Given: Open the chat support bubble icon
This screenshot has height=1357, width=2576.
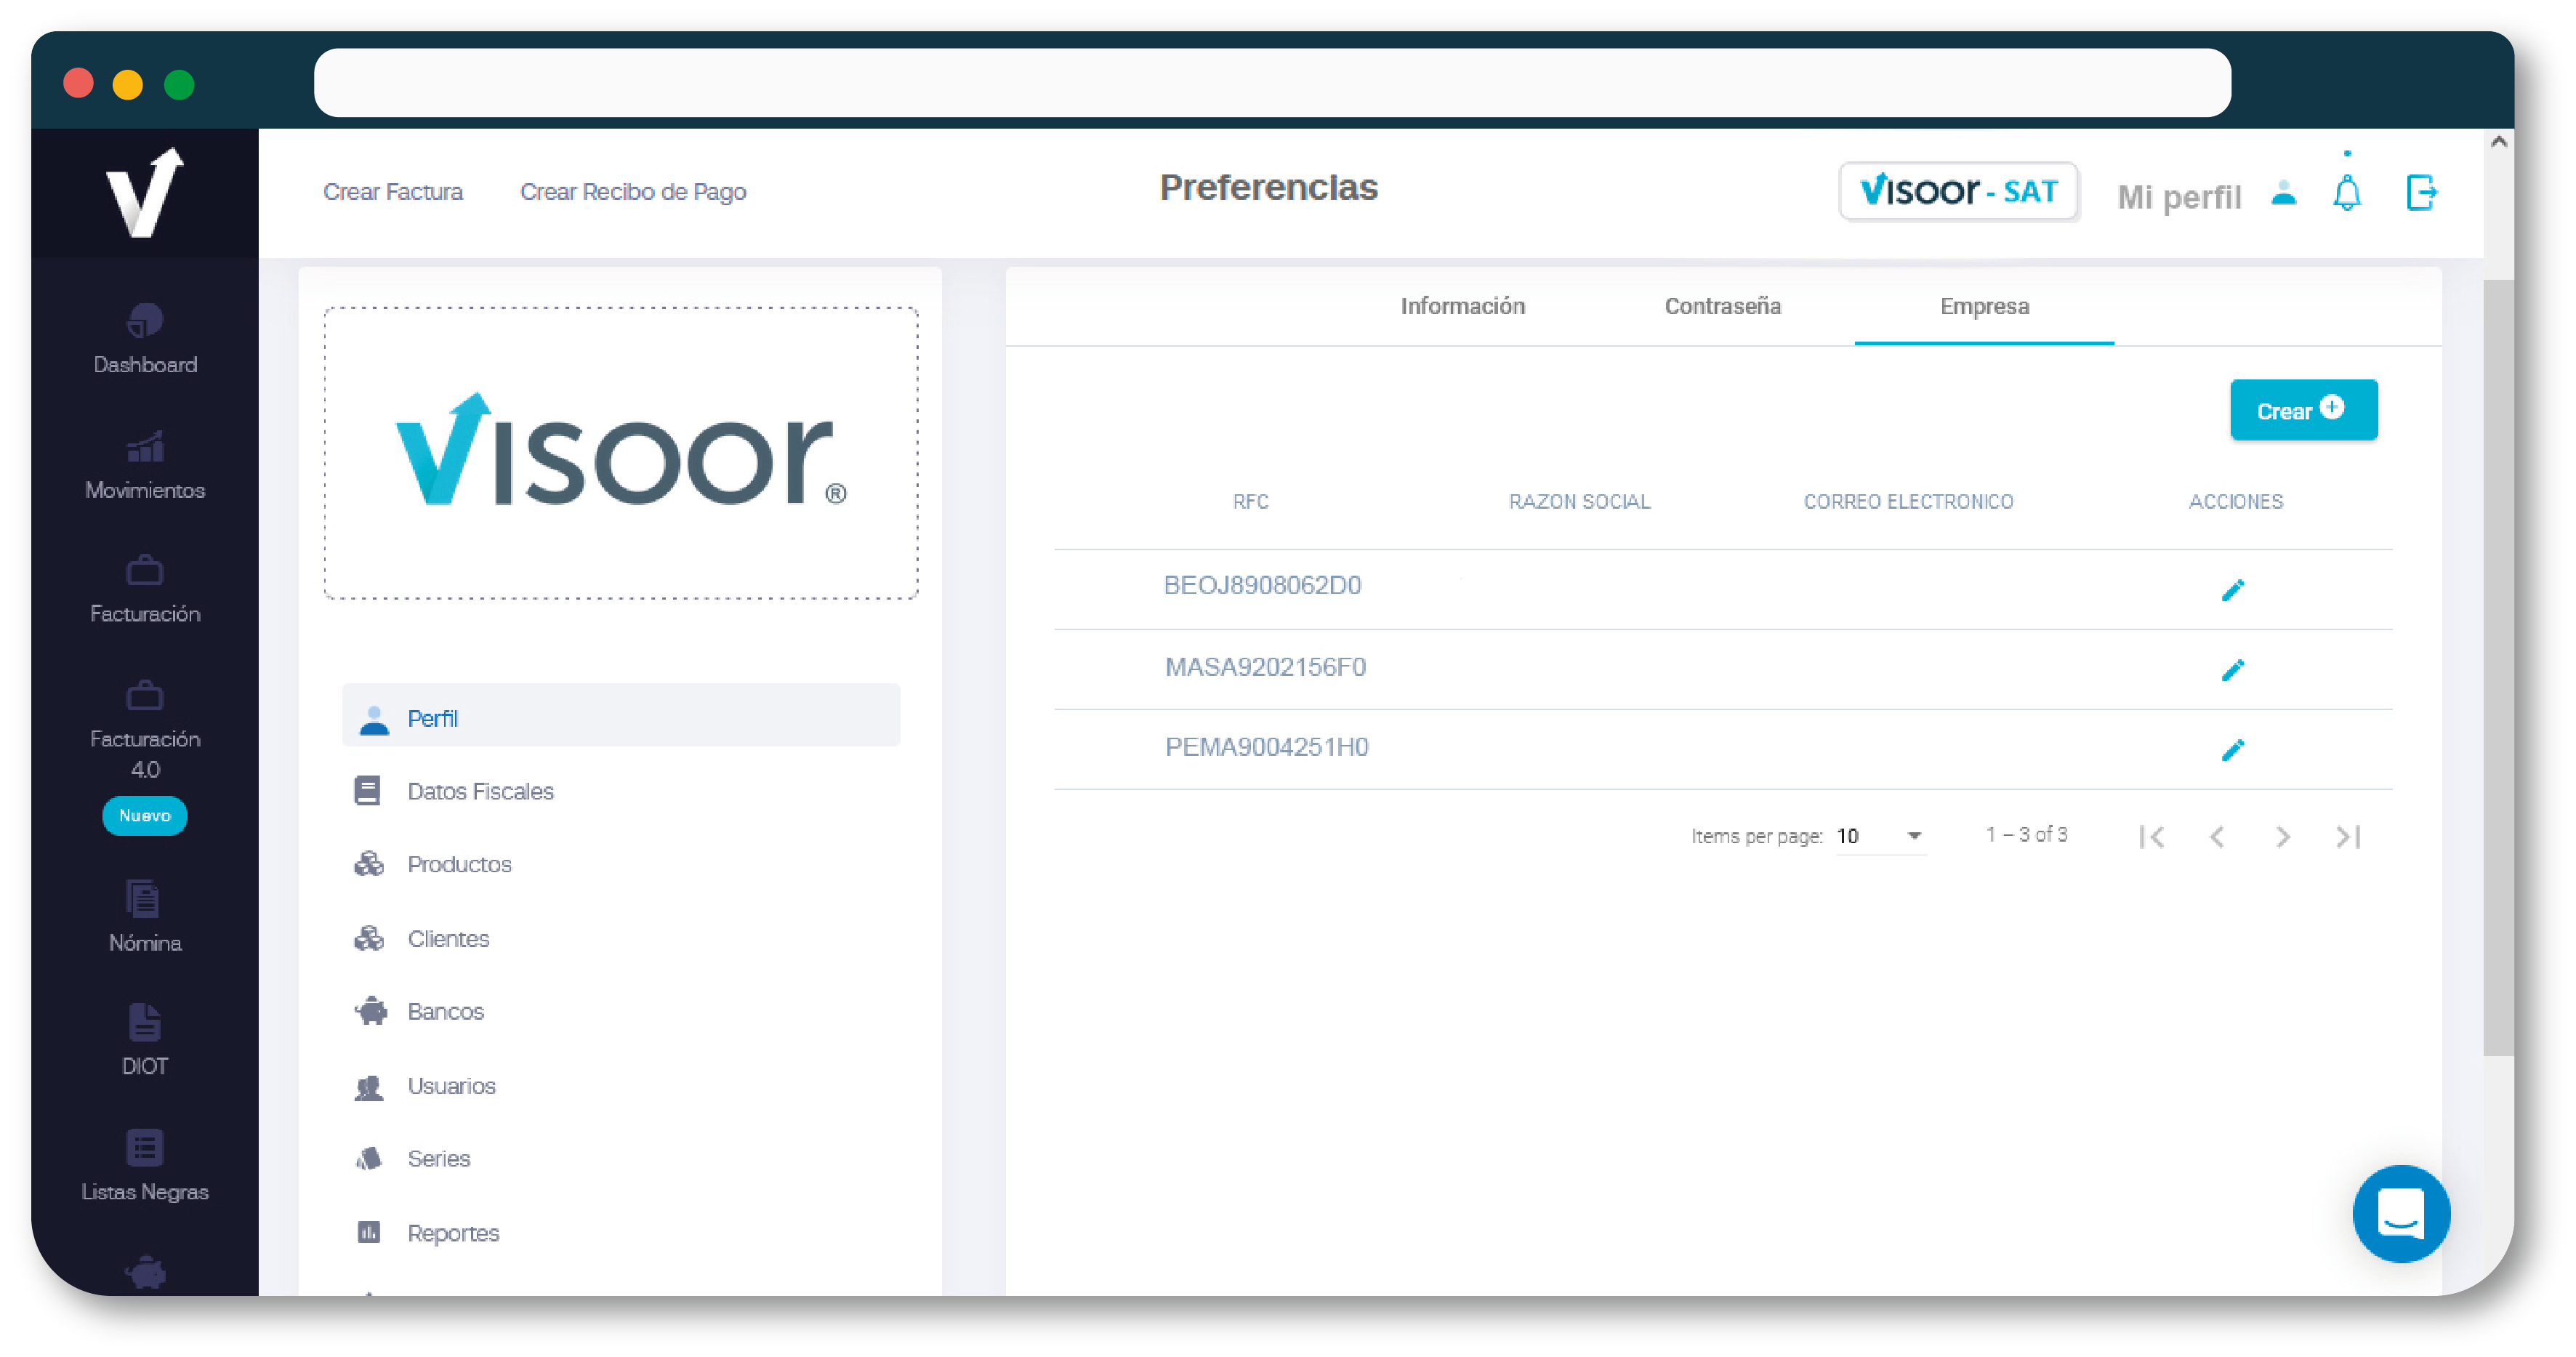Looking at the screenshot, I should click(x=2401, y=1213).
